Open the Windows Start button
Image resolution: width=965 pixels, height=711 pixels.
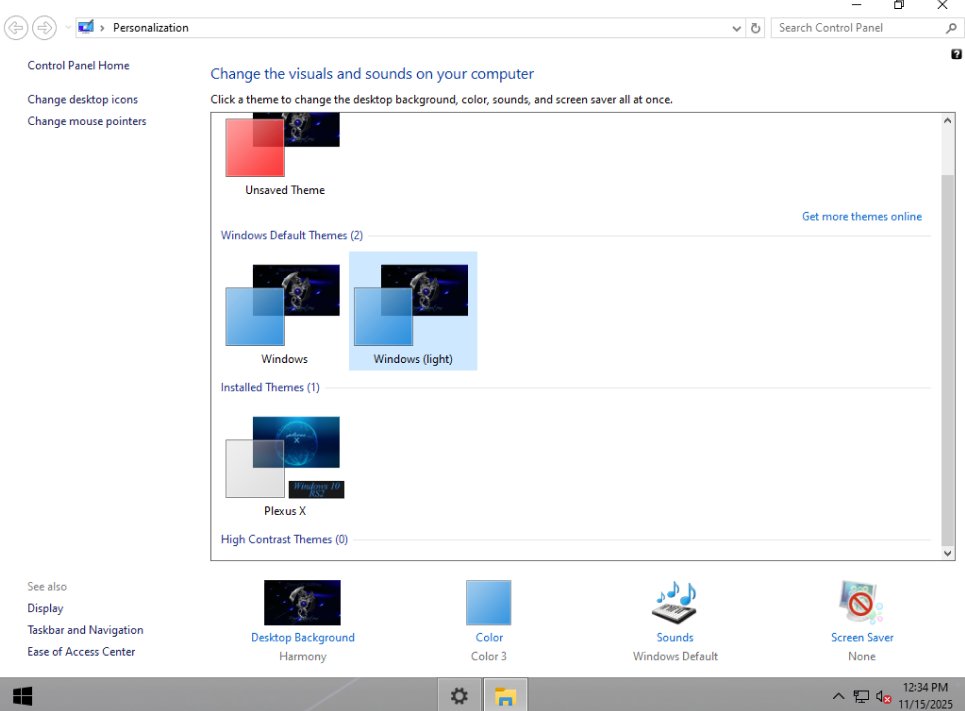22,696
